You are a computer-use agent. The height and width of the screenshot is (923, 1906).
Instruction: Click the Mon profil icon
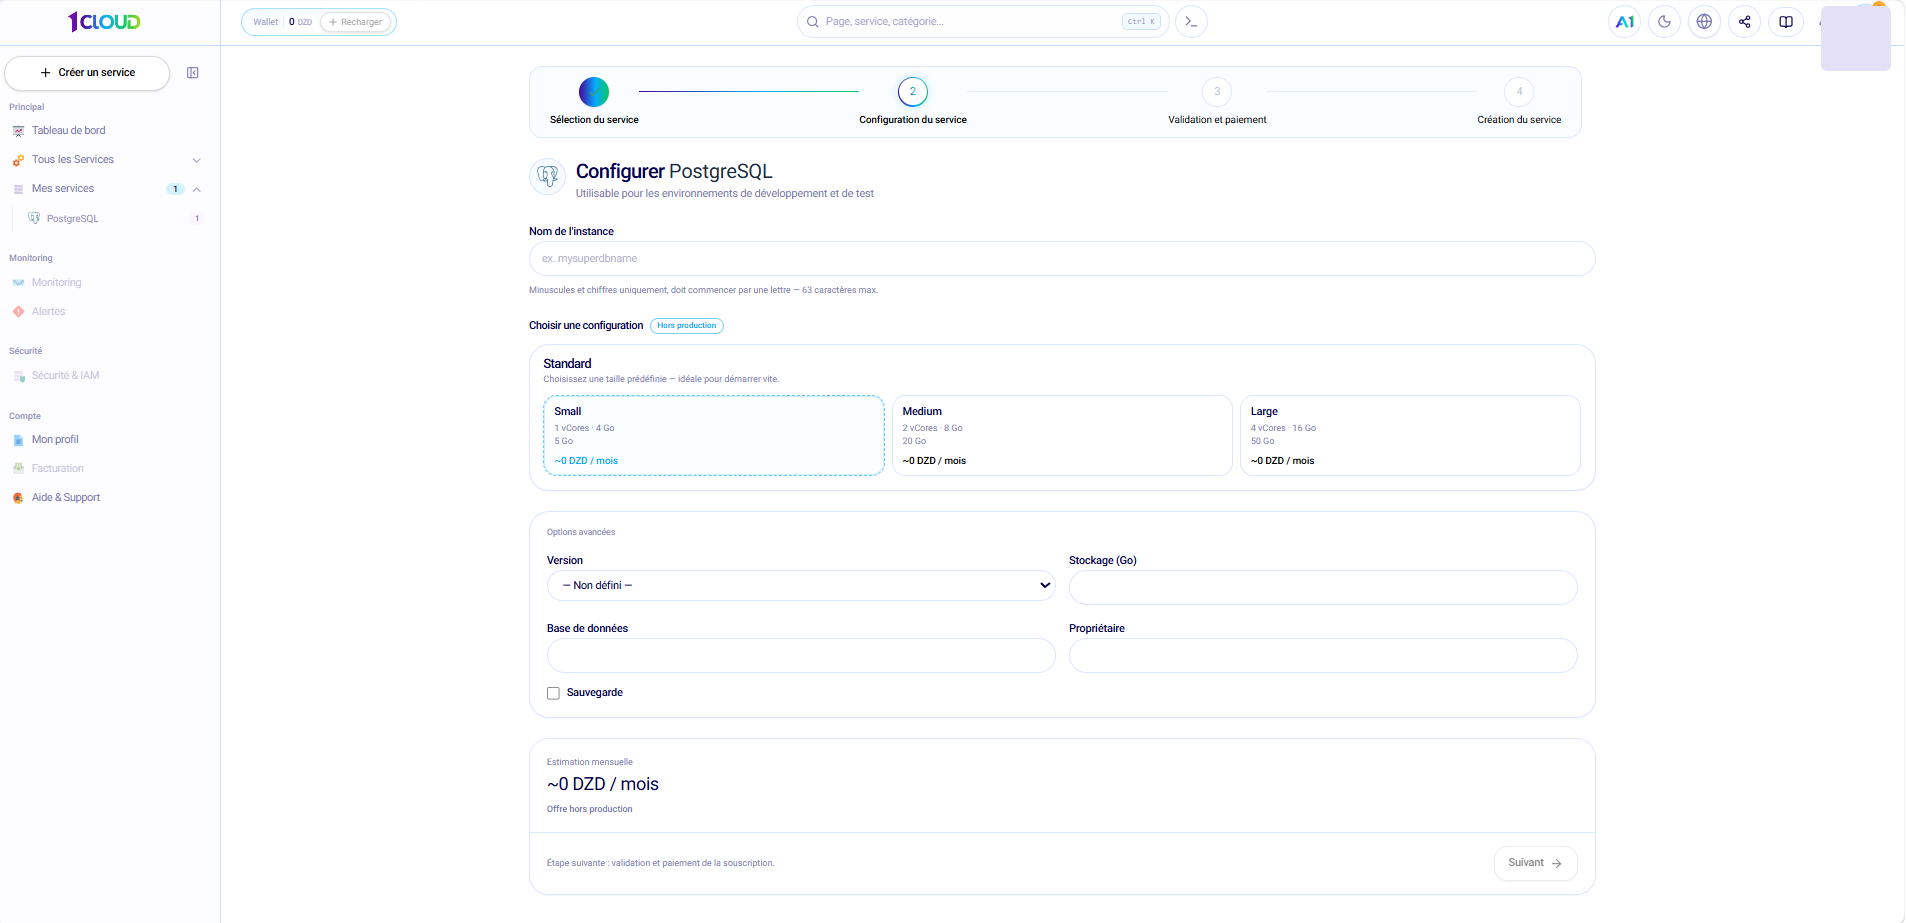(x=18, y=440)
